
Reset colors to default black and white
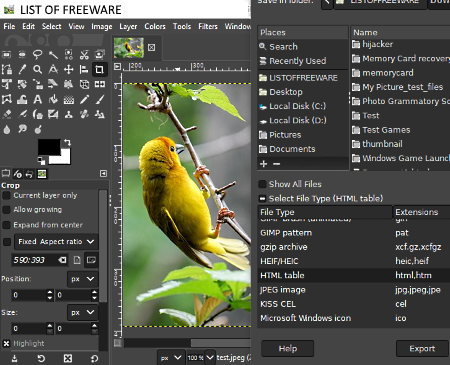(x=41, y=161)
